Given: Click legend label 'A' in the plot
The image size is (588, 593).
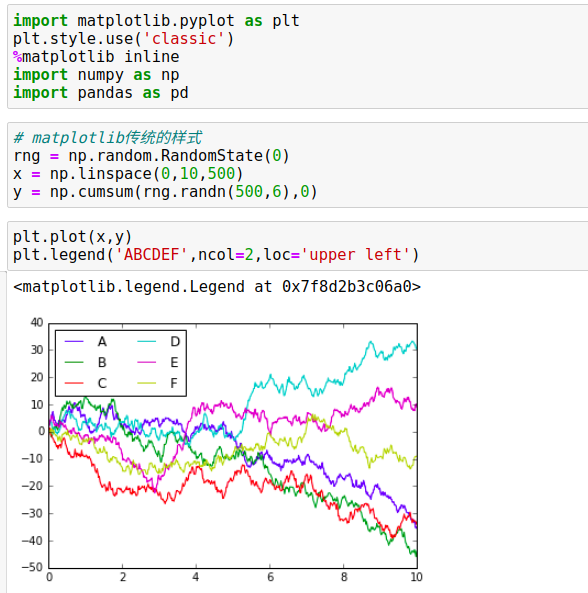Looking at the screenshot, I should (102, 342).
